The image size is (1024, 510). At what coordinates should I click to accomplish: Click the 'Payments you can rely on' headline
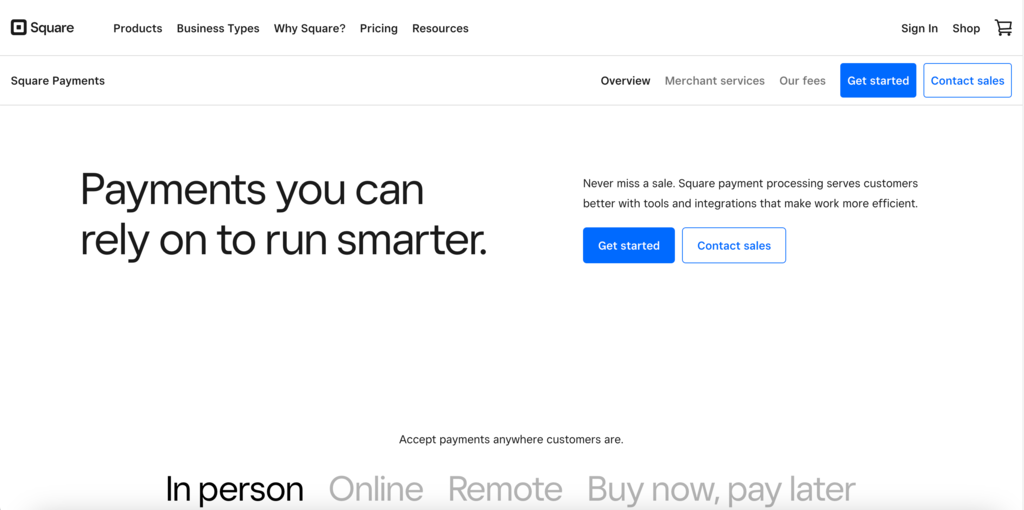(x=284, y=215)
